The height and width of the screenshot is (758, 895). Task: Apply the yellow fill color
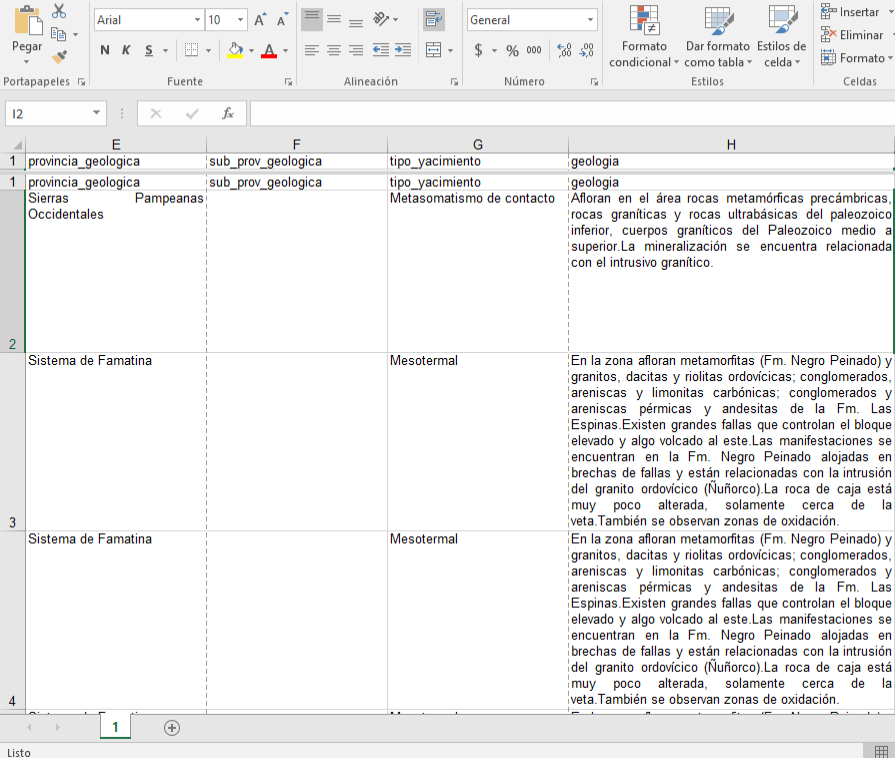(235, 50)
